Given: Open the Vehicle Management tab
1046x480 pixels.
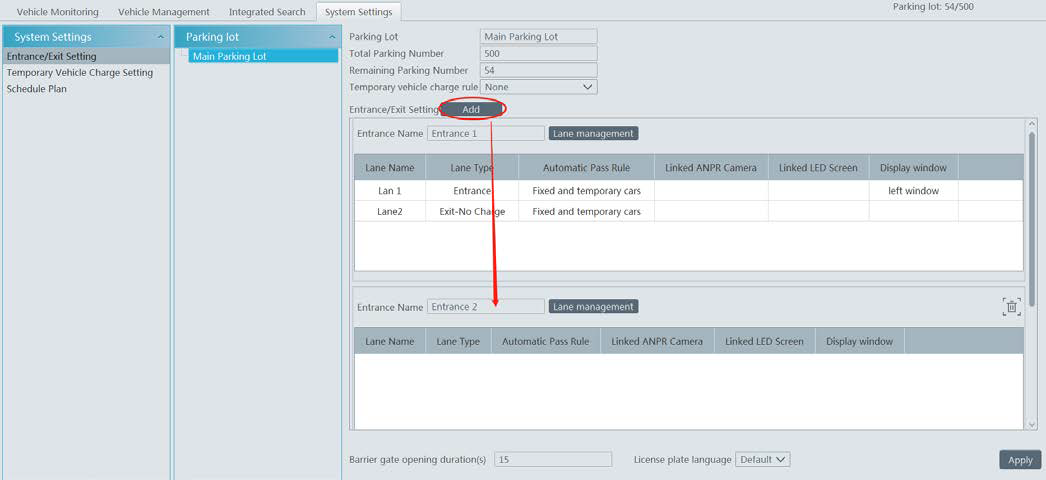Looking at the screenshot, I should coord(163,12).
